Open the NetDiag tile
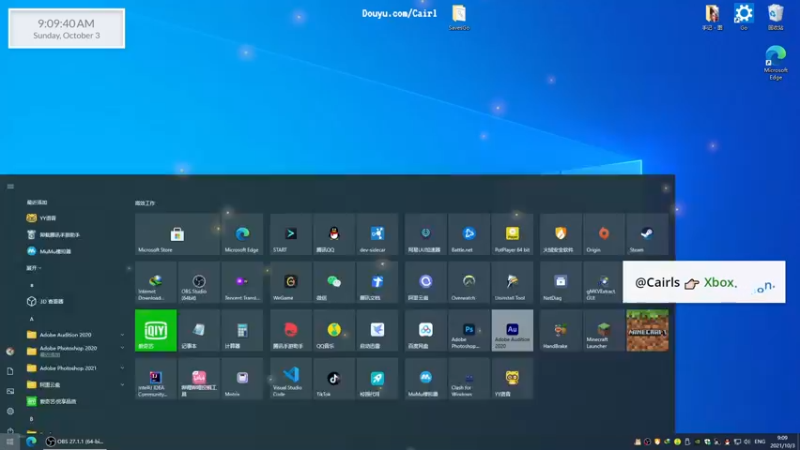The image size is (800, 450). click(x=560, y=282)
